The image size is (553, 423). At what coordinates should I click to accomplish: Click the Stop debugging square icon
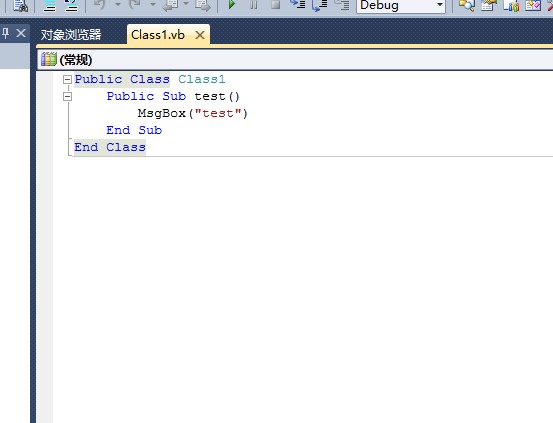point(275,5)
